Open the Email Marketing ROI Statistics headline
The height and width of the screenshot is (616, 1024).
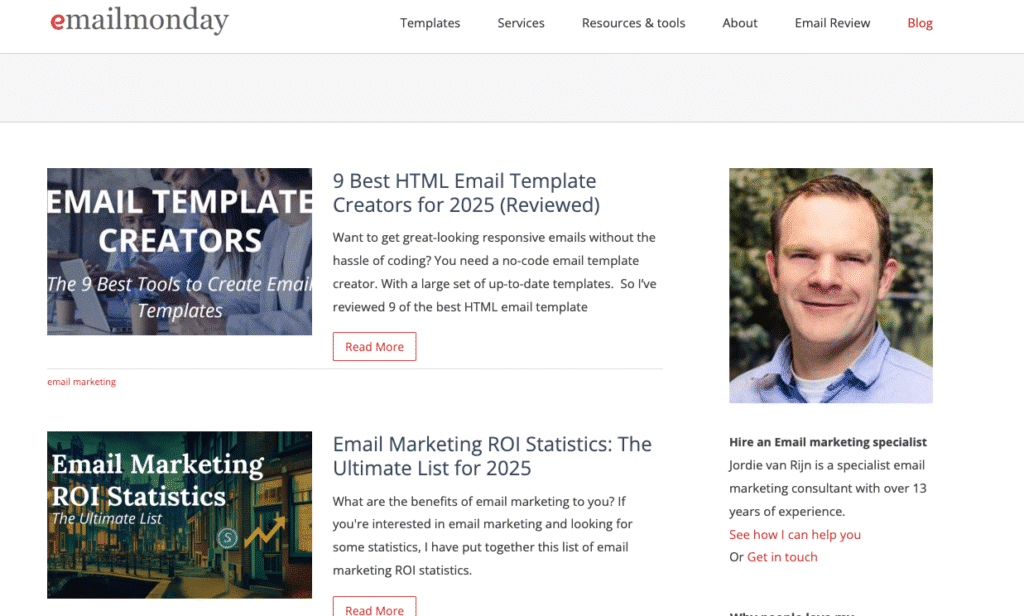coord(491,455)
